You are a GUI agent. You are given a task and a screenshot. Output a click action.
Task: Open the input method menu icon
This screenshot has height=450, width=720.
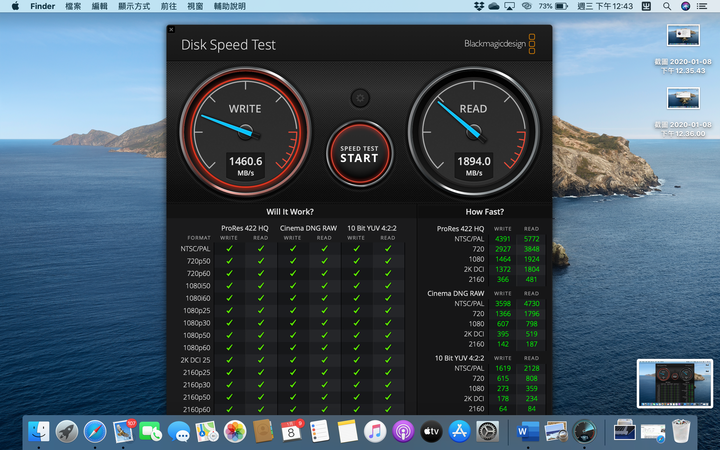647,6
